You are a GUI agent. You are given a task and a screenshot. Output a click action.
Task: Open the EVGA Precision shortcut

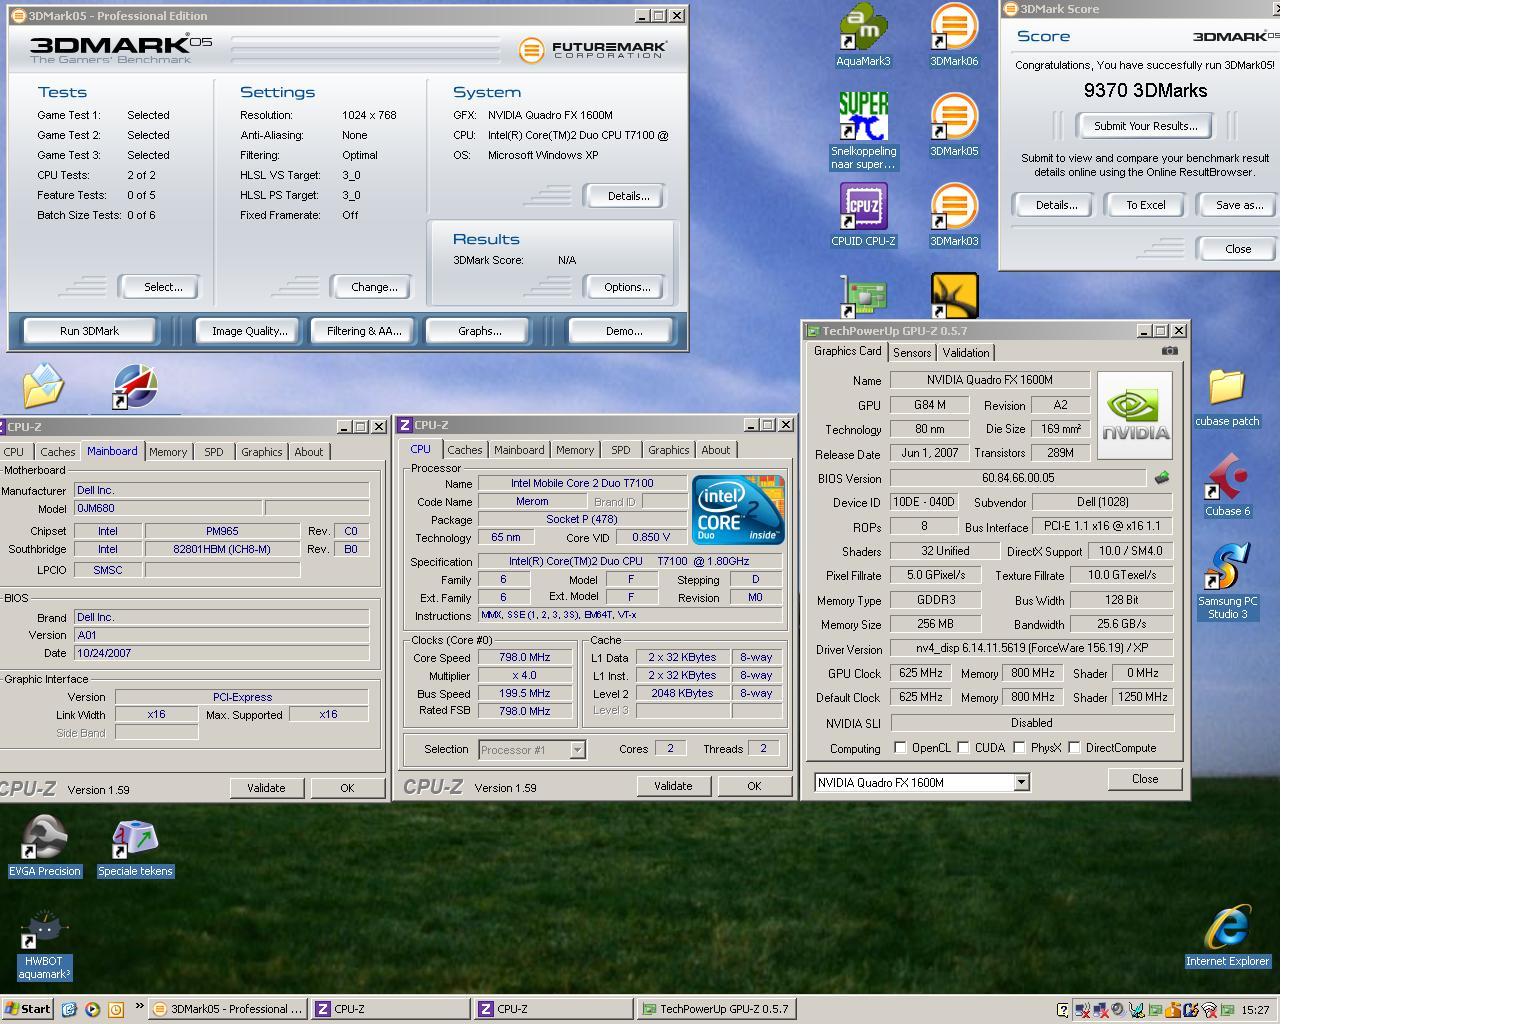(44, 846)
